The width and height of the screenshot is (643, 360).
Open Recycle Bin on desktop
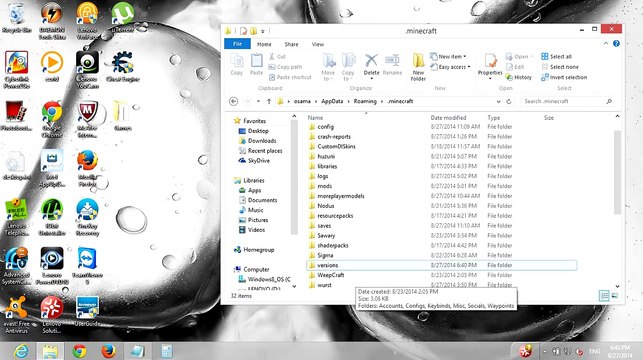coord(16,18)
